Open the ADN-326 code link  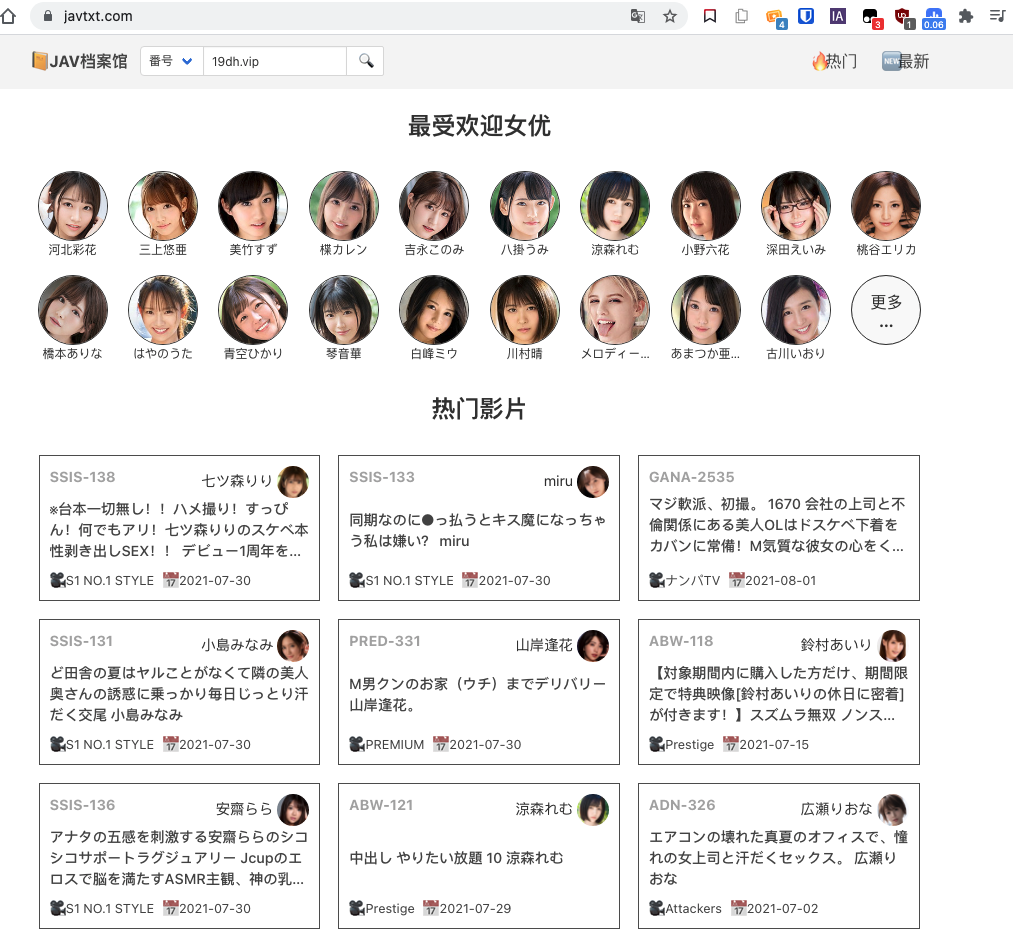682,805
